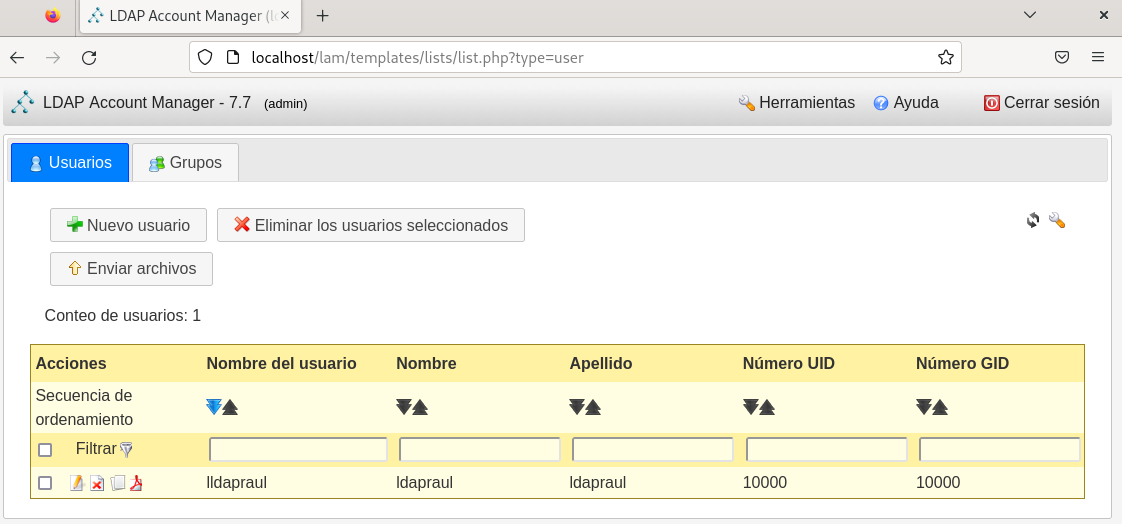The width and height of the screenshot is (1122, 524).
Task: Open the Herramientas menu
Action: (796, 102)
